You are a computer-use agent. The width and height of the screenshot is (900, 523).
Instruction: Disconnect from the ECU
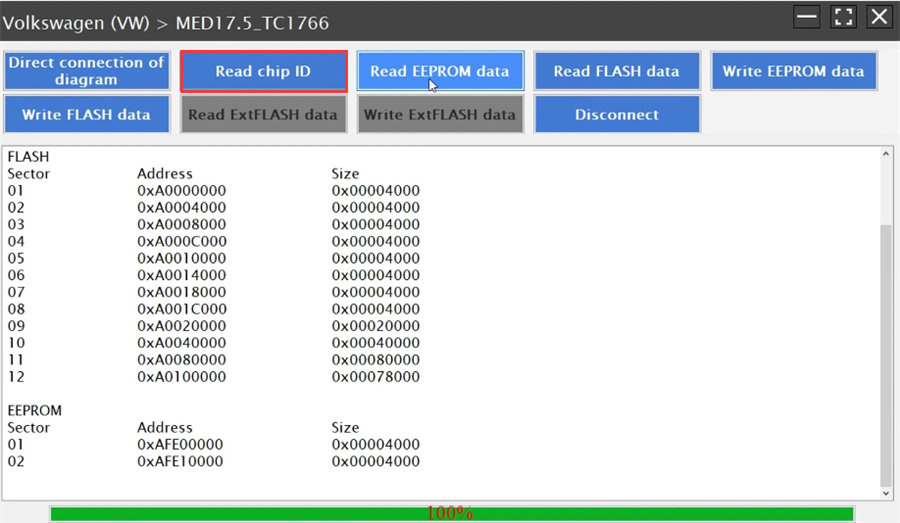coord(616,114)
